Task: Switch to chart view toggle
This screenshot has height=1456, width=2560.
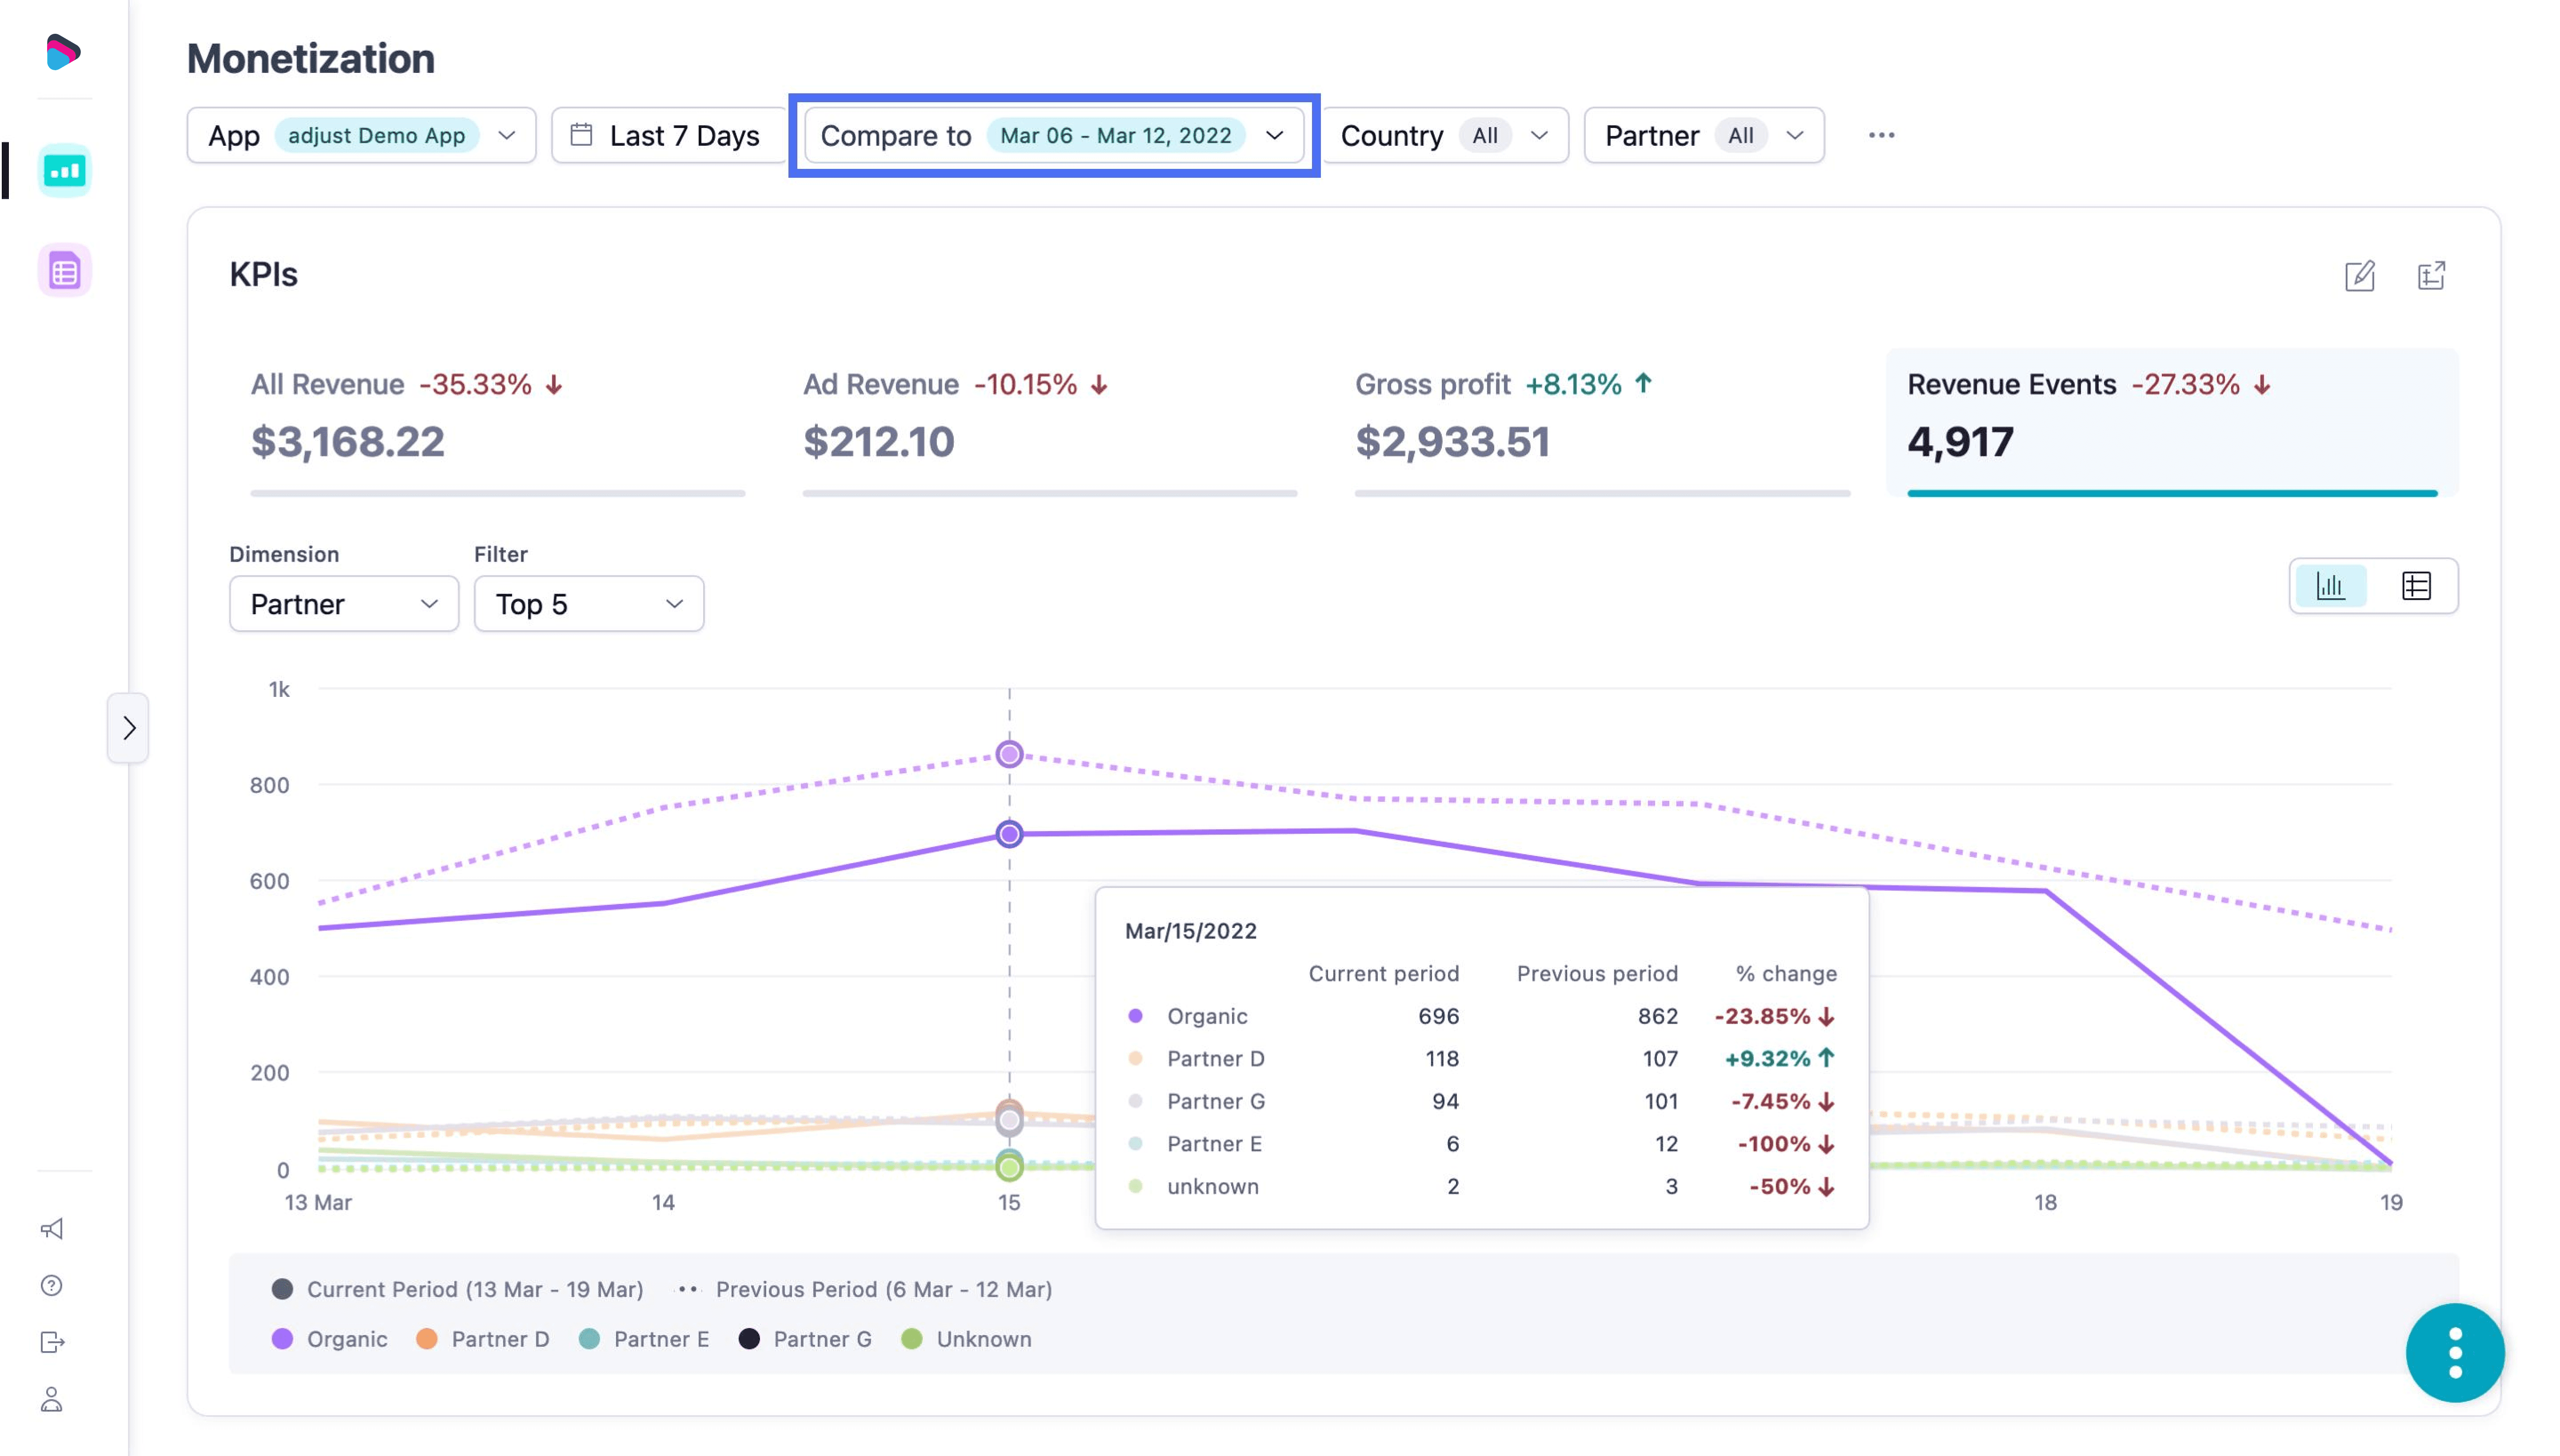Action: click(x=2331, y=586)
